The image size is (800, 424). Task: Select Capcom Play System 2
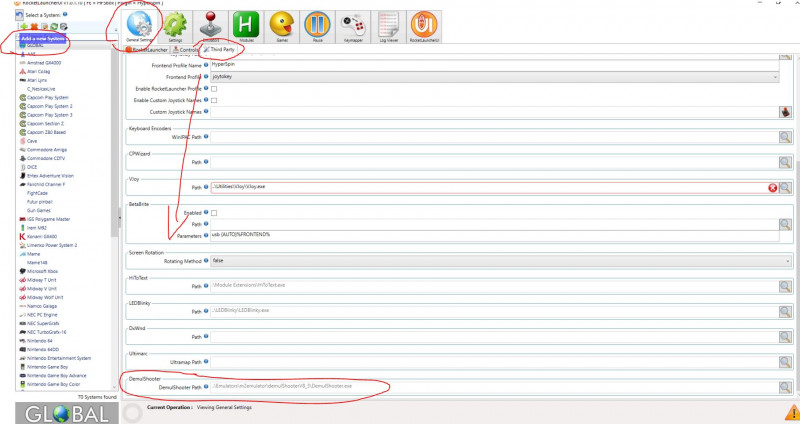pos(49,106)
